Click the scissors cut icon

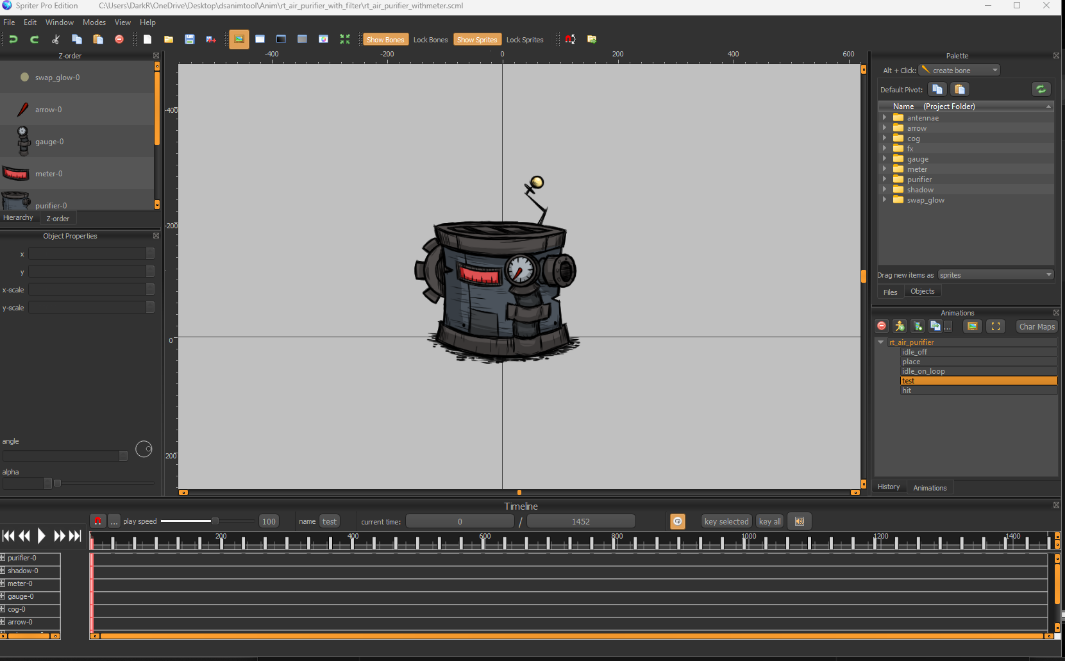(x=56, y=39)
